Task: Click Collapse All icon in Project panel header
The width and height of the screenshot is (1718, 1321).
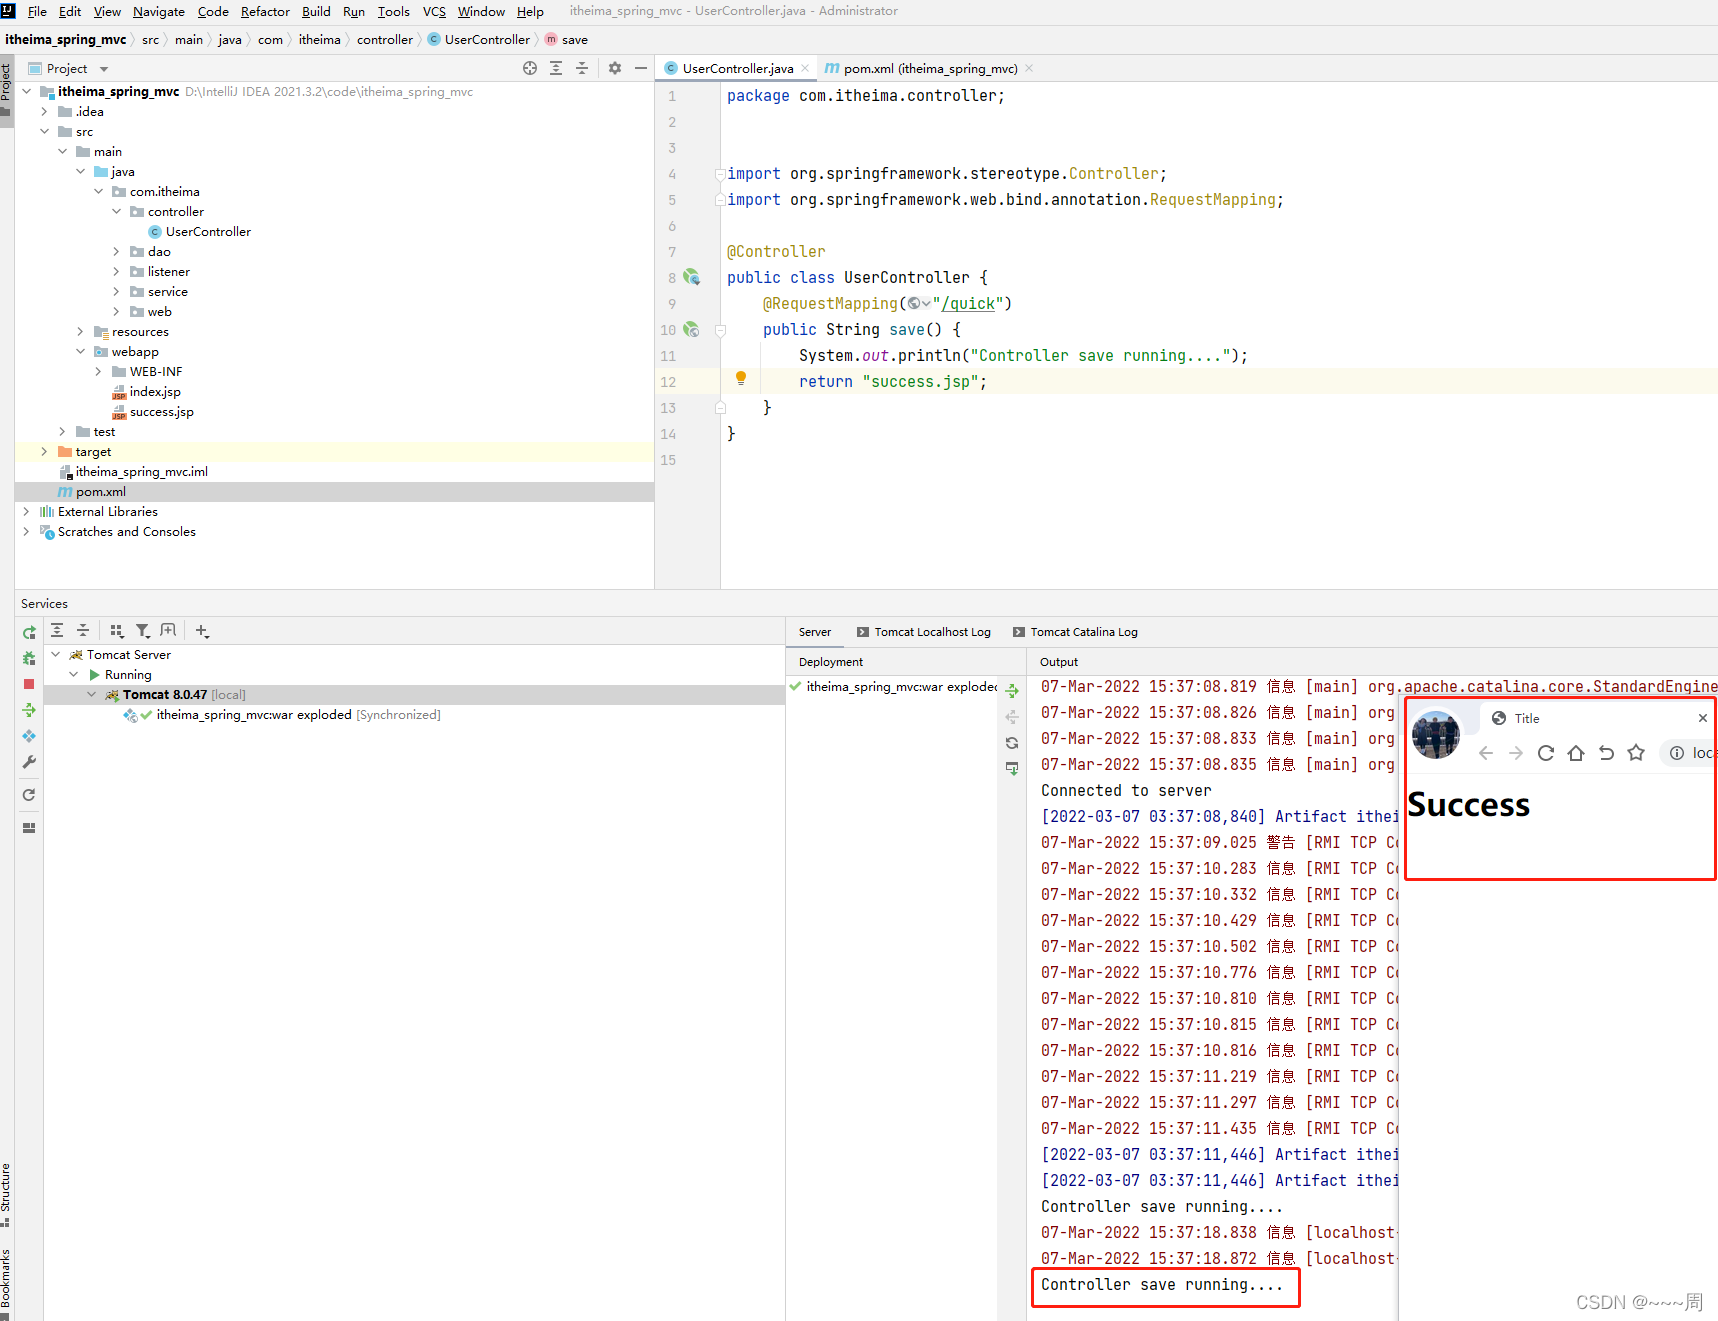Action: (582, 68)
